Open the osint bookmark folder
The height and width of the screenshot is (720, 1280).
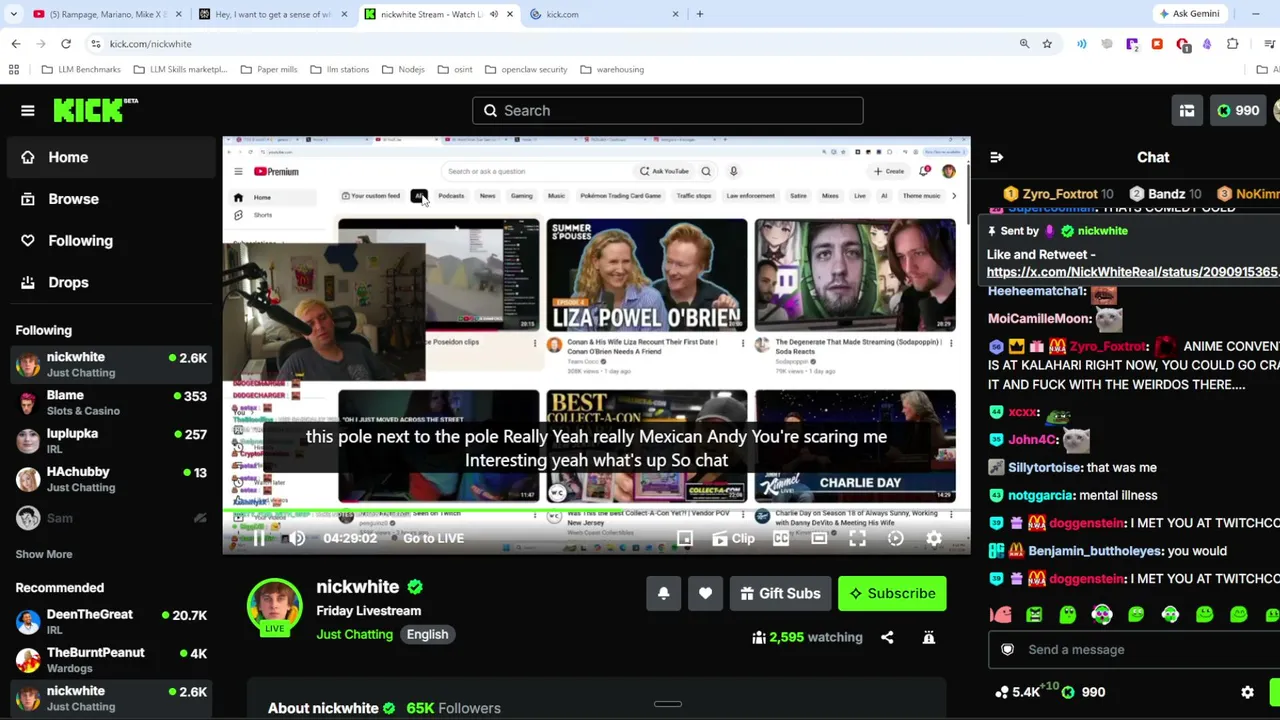point(454,70)
